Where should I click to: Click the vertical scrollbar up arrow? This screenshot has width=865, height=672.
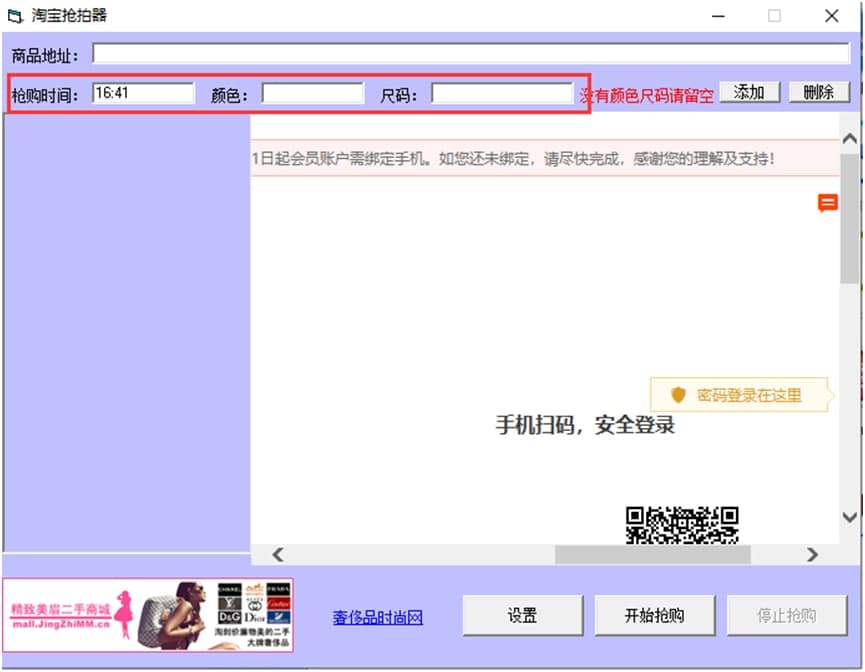849,135
